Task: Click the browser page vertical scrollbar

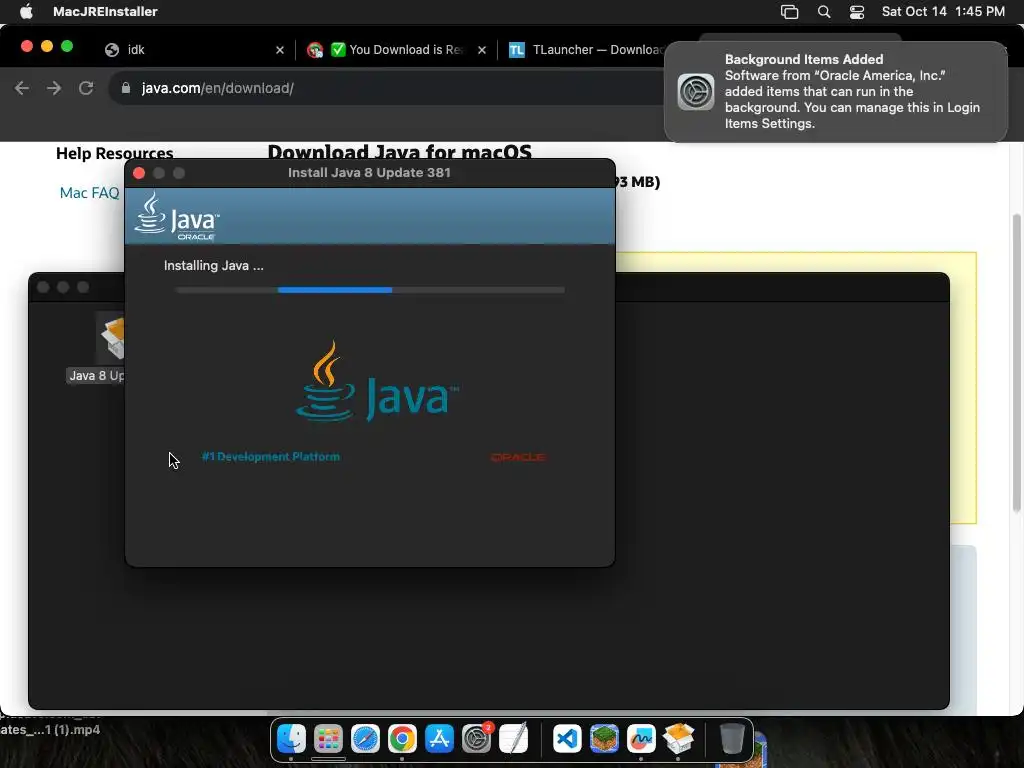Action: click(1017, 362)
